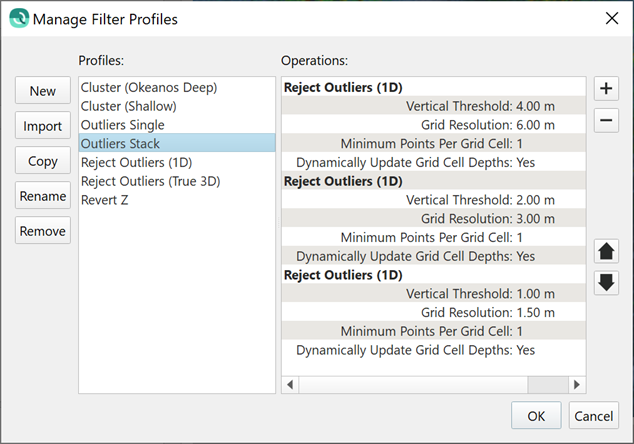Rename the selected profile
The width and height of the screenshot is (634, 444).
click(43, 196)
